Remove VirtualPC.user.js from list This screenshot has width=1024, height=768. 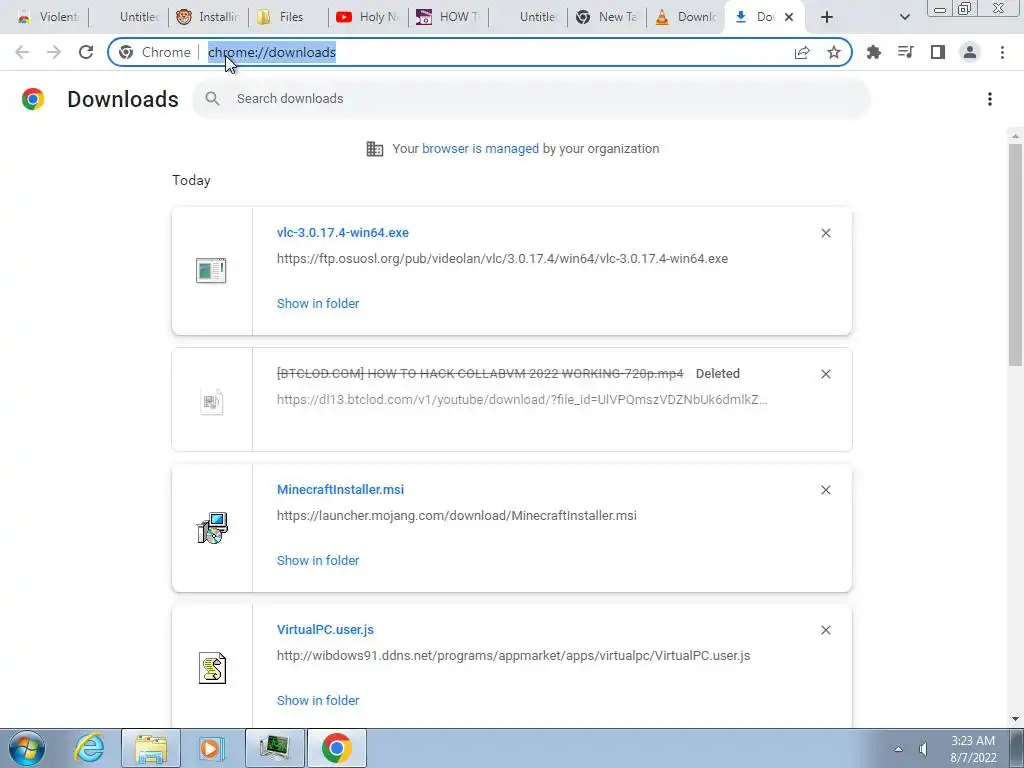(825, 630)
